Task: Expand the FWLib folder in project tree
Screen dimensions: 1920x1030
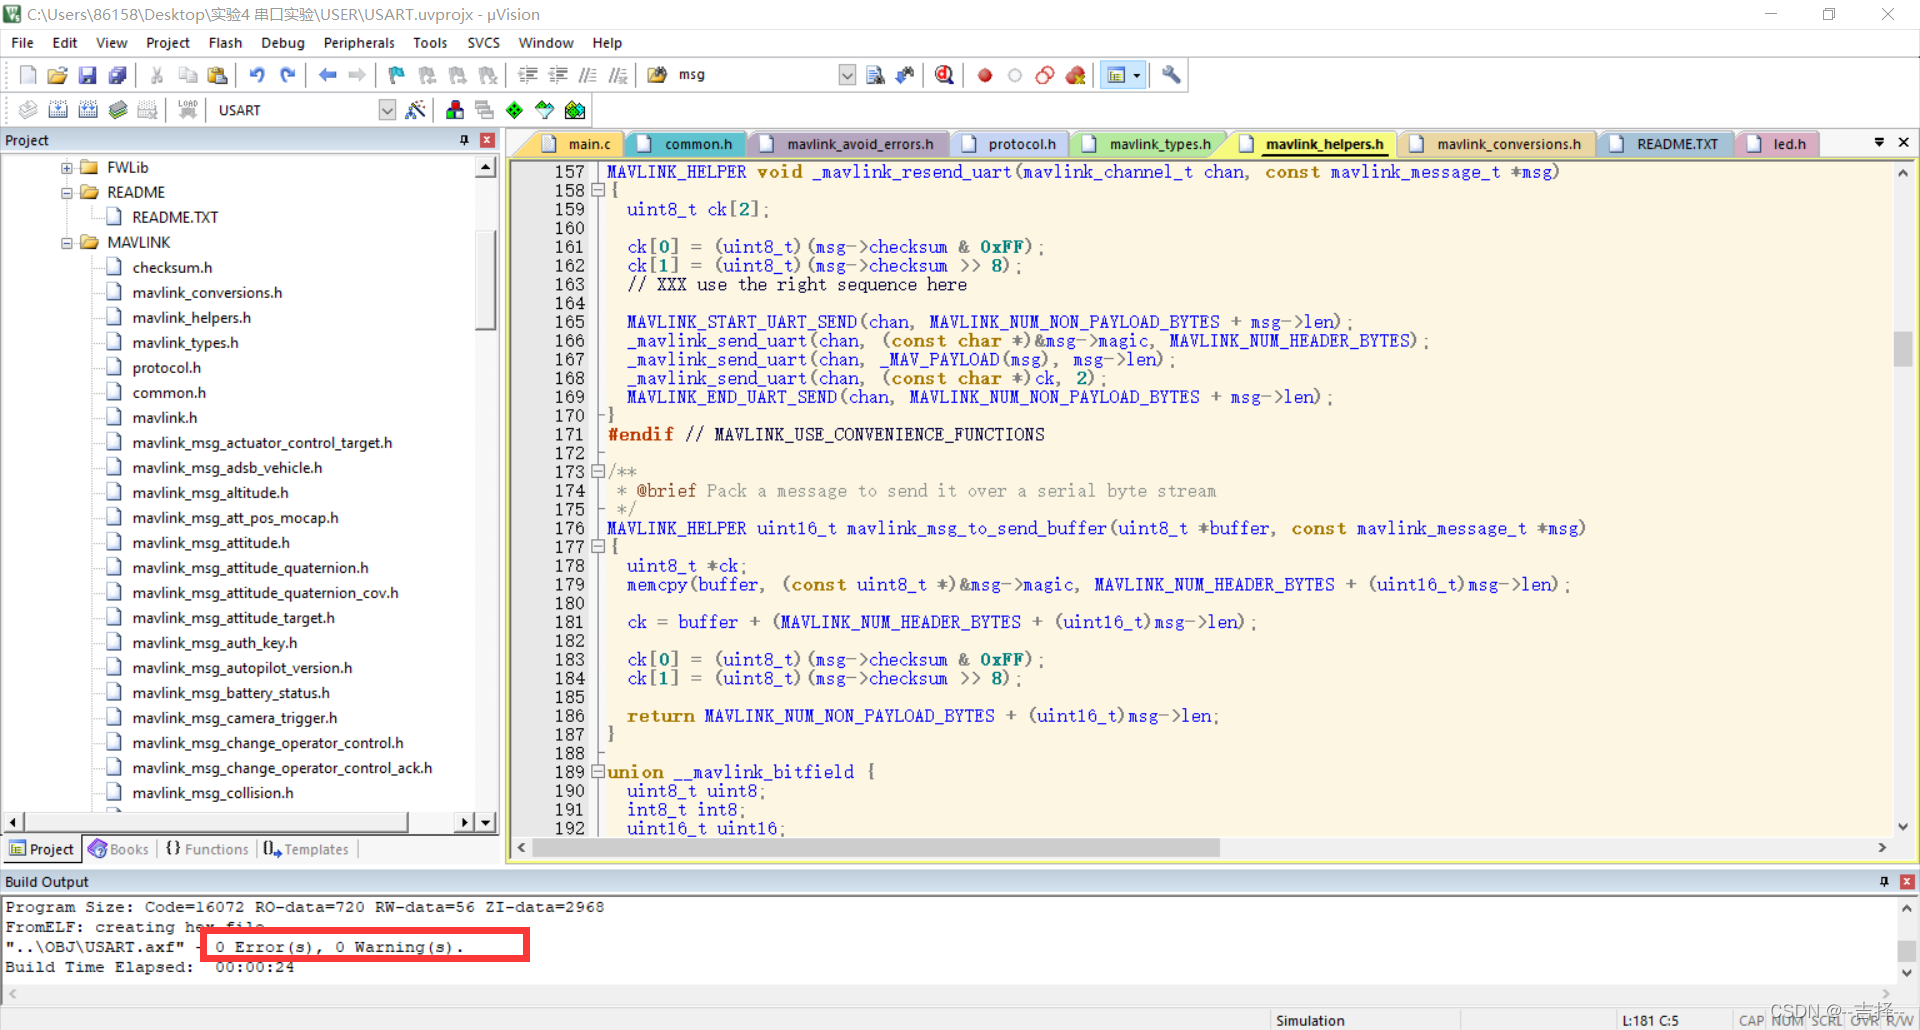Action: click(67, 168)
